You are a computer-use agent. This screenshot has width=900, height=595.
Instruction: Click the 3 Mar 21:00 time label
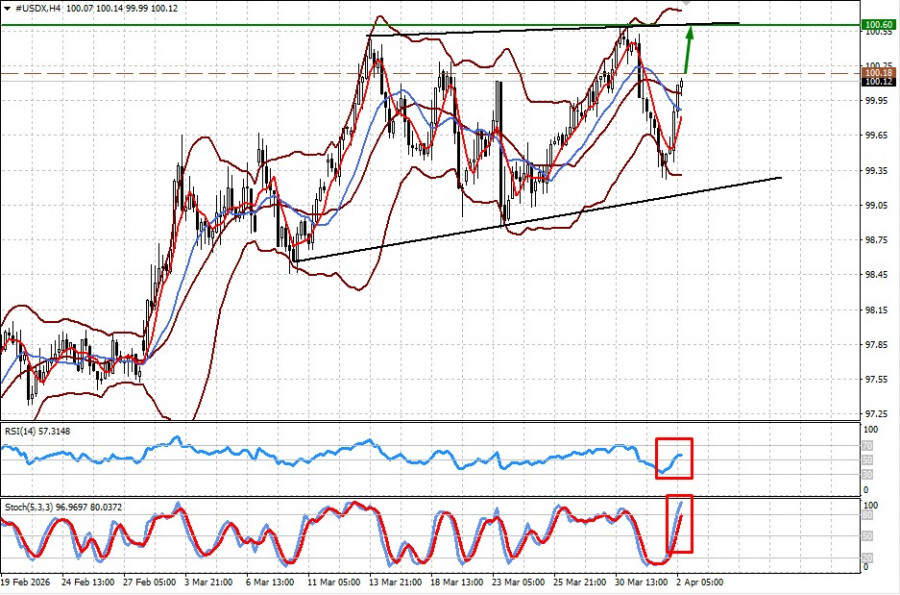pyautogui.click(x=208, y=582)
